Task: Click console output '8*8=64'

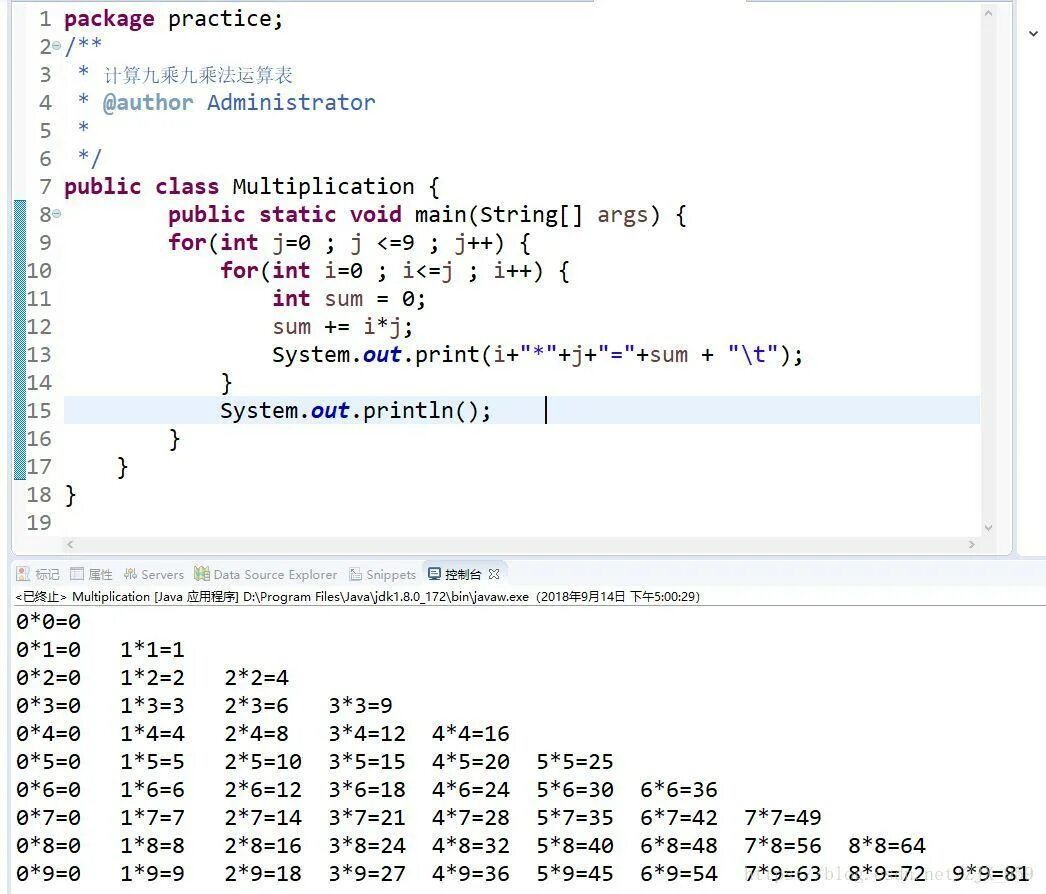Action: pyautogui.click(x=887, y=846)
